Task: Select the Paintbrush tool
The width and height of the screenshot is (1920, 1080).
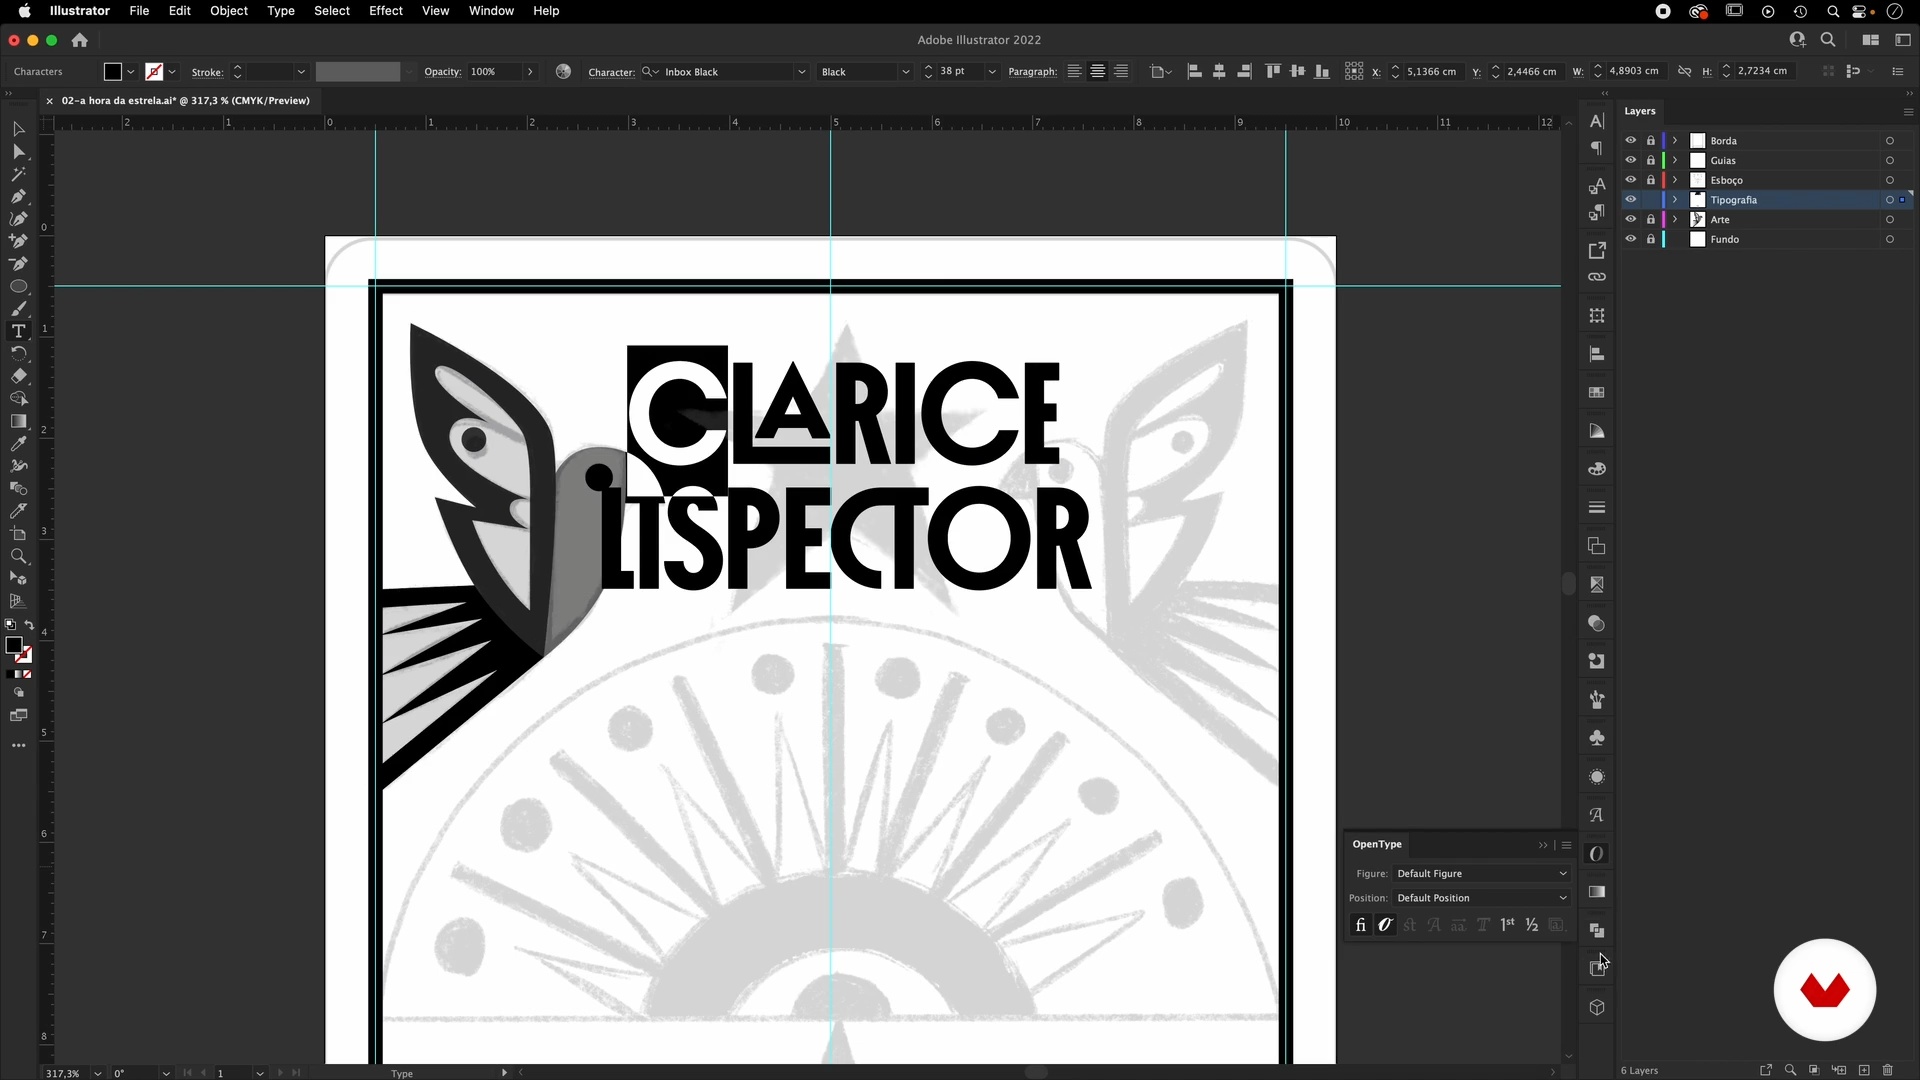Action: 18,309
